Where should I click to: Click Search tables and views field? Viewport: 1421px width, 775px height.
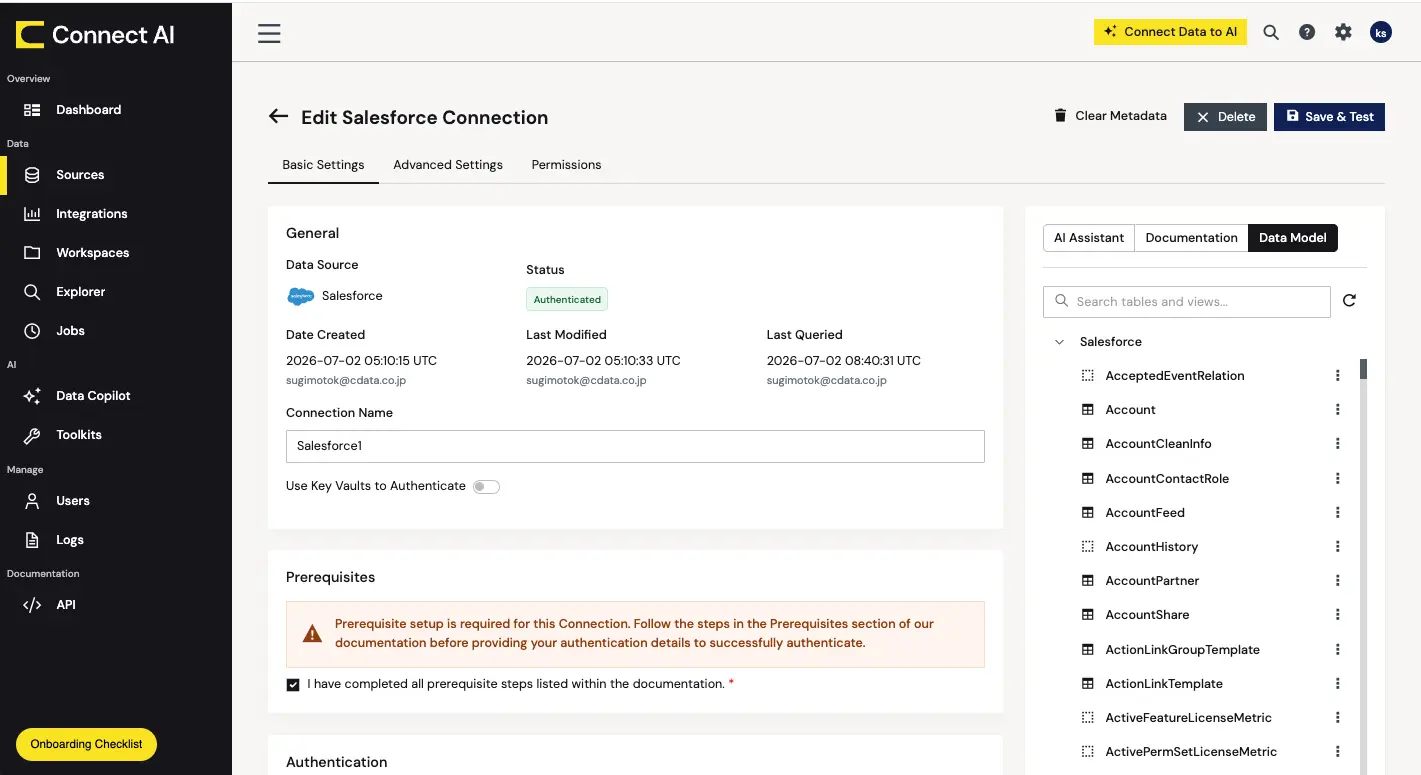coord(1187,302)
